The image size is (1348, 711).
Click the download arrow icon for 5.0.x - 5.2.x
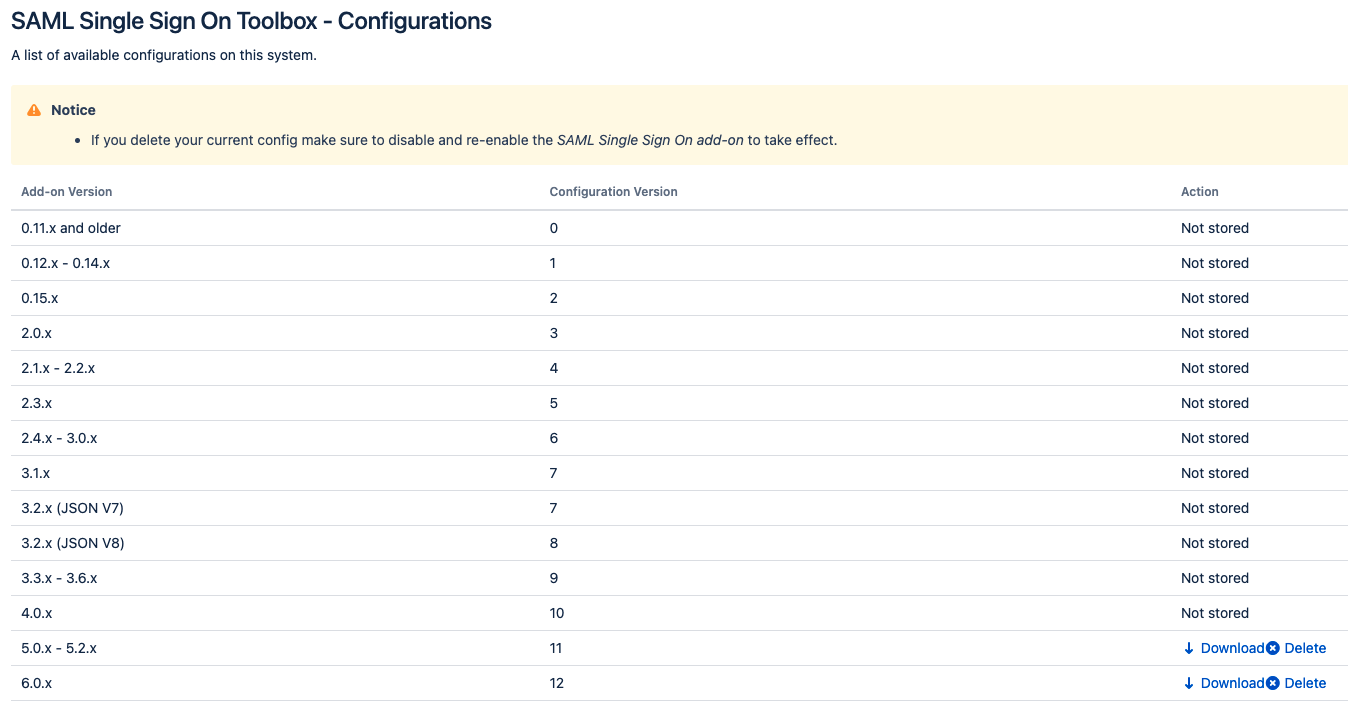[x=1189, y=648]
